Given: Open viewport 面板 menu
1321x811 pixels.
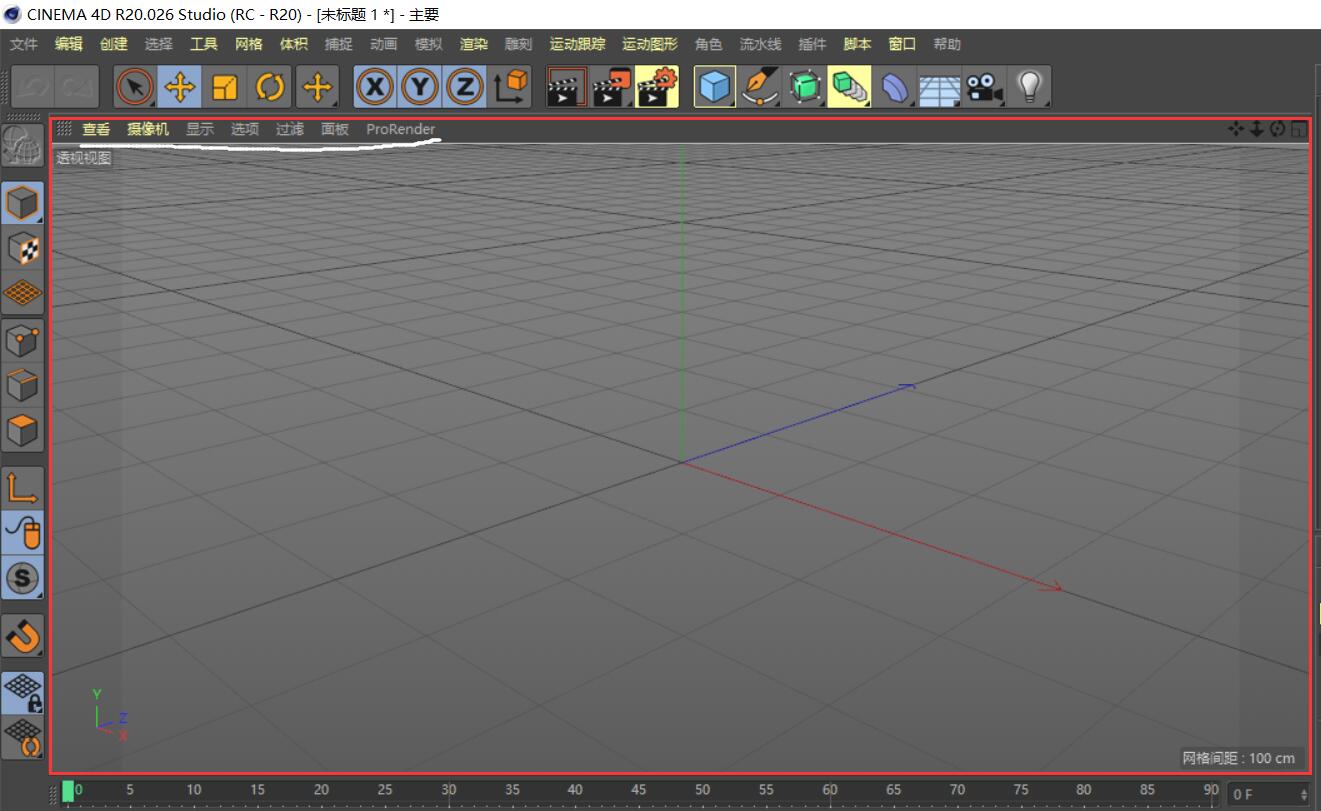Looking at the screenshot, I should (335, 129).
